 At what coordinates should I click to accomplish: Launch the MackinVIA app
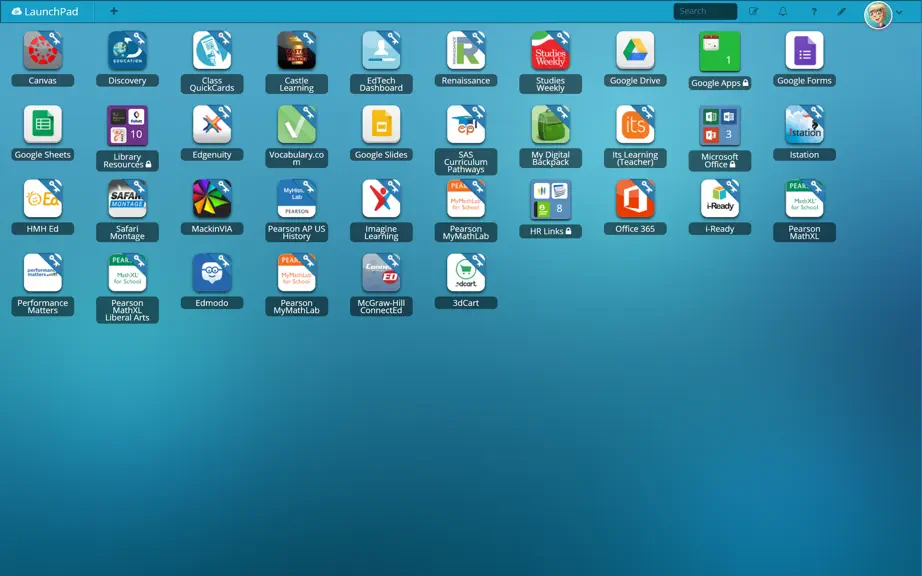pyautogui.click(x=212, y=199)
